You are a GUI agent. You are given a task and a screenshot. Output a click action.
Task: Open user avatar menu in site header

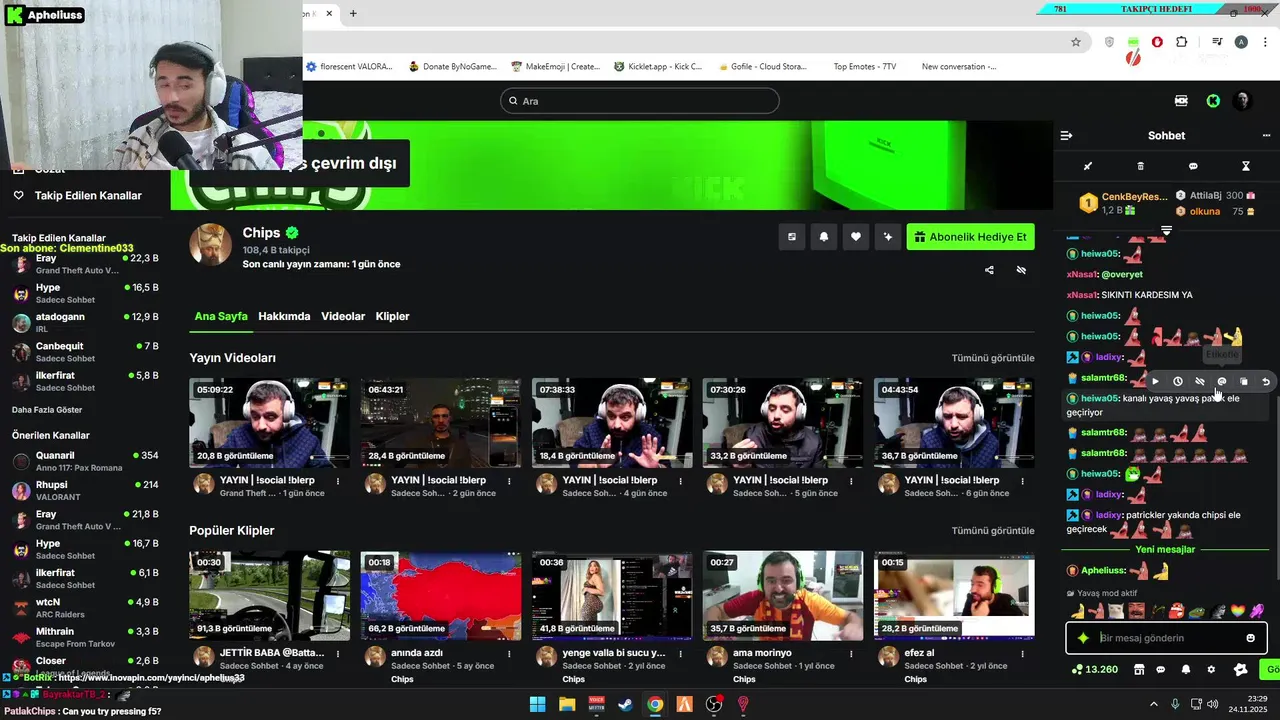(x=1242, y=101)
